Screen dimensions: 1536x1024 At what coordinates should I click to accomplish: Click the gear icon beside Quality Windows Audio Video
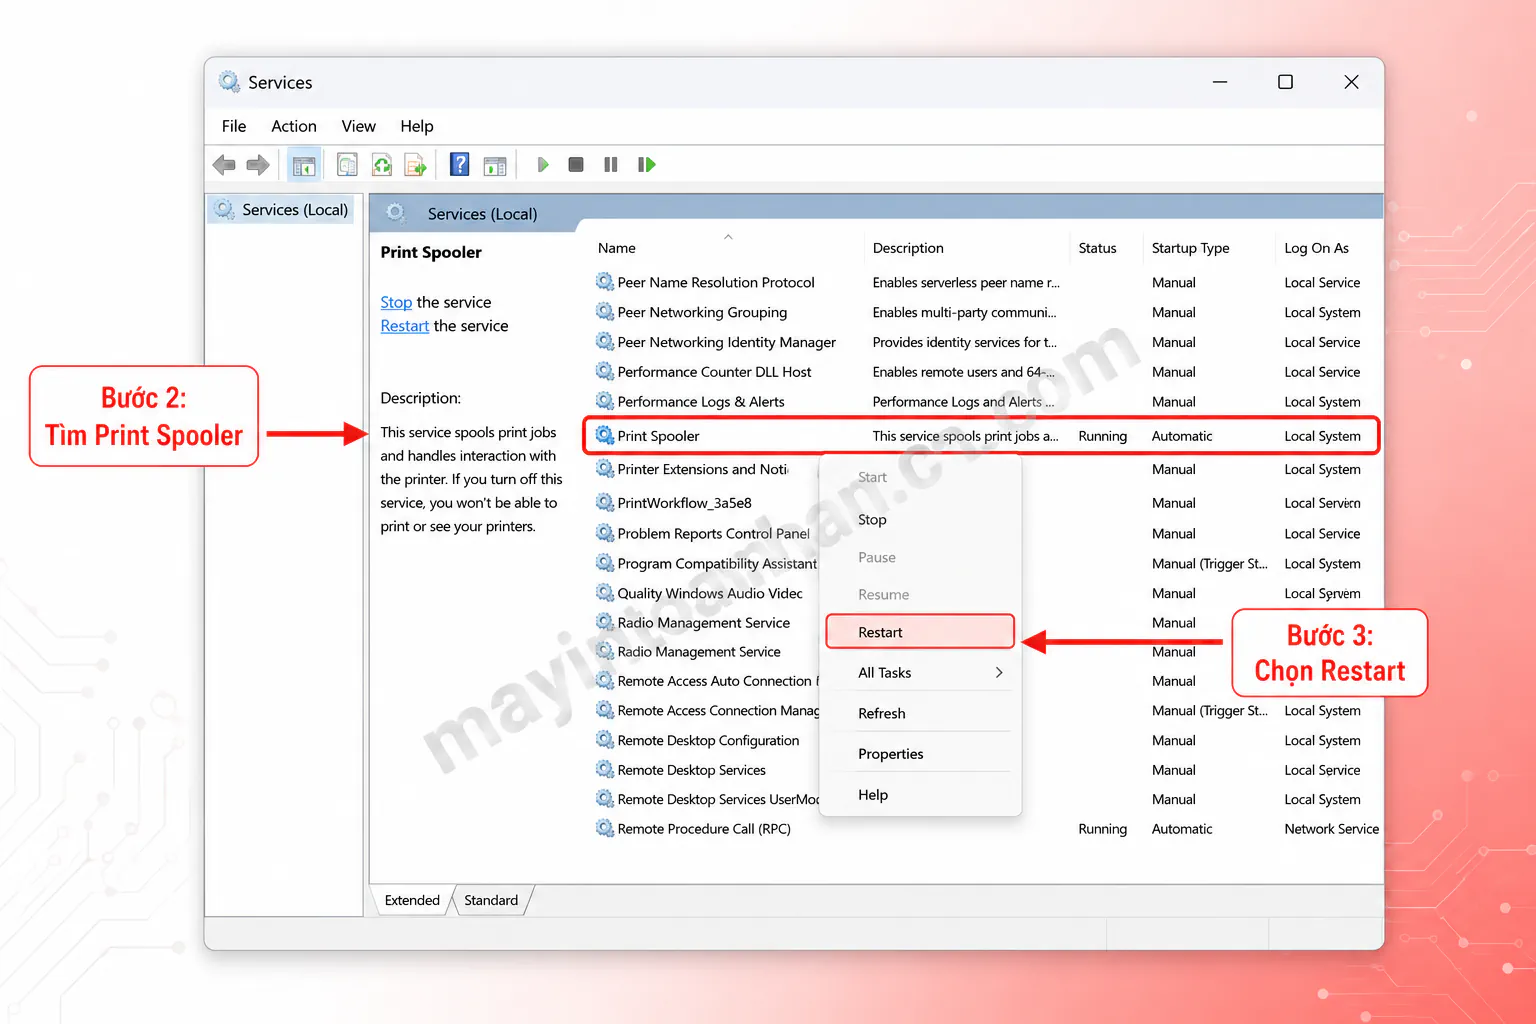(605, 593)
